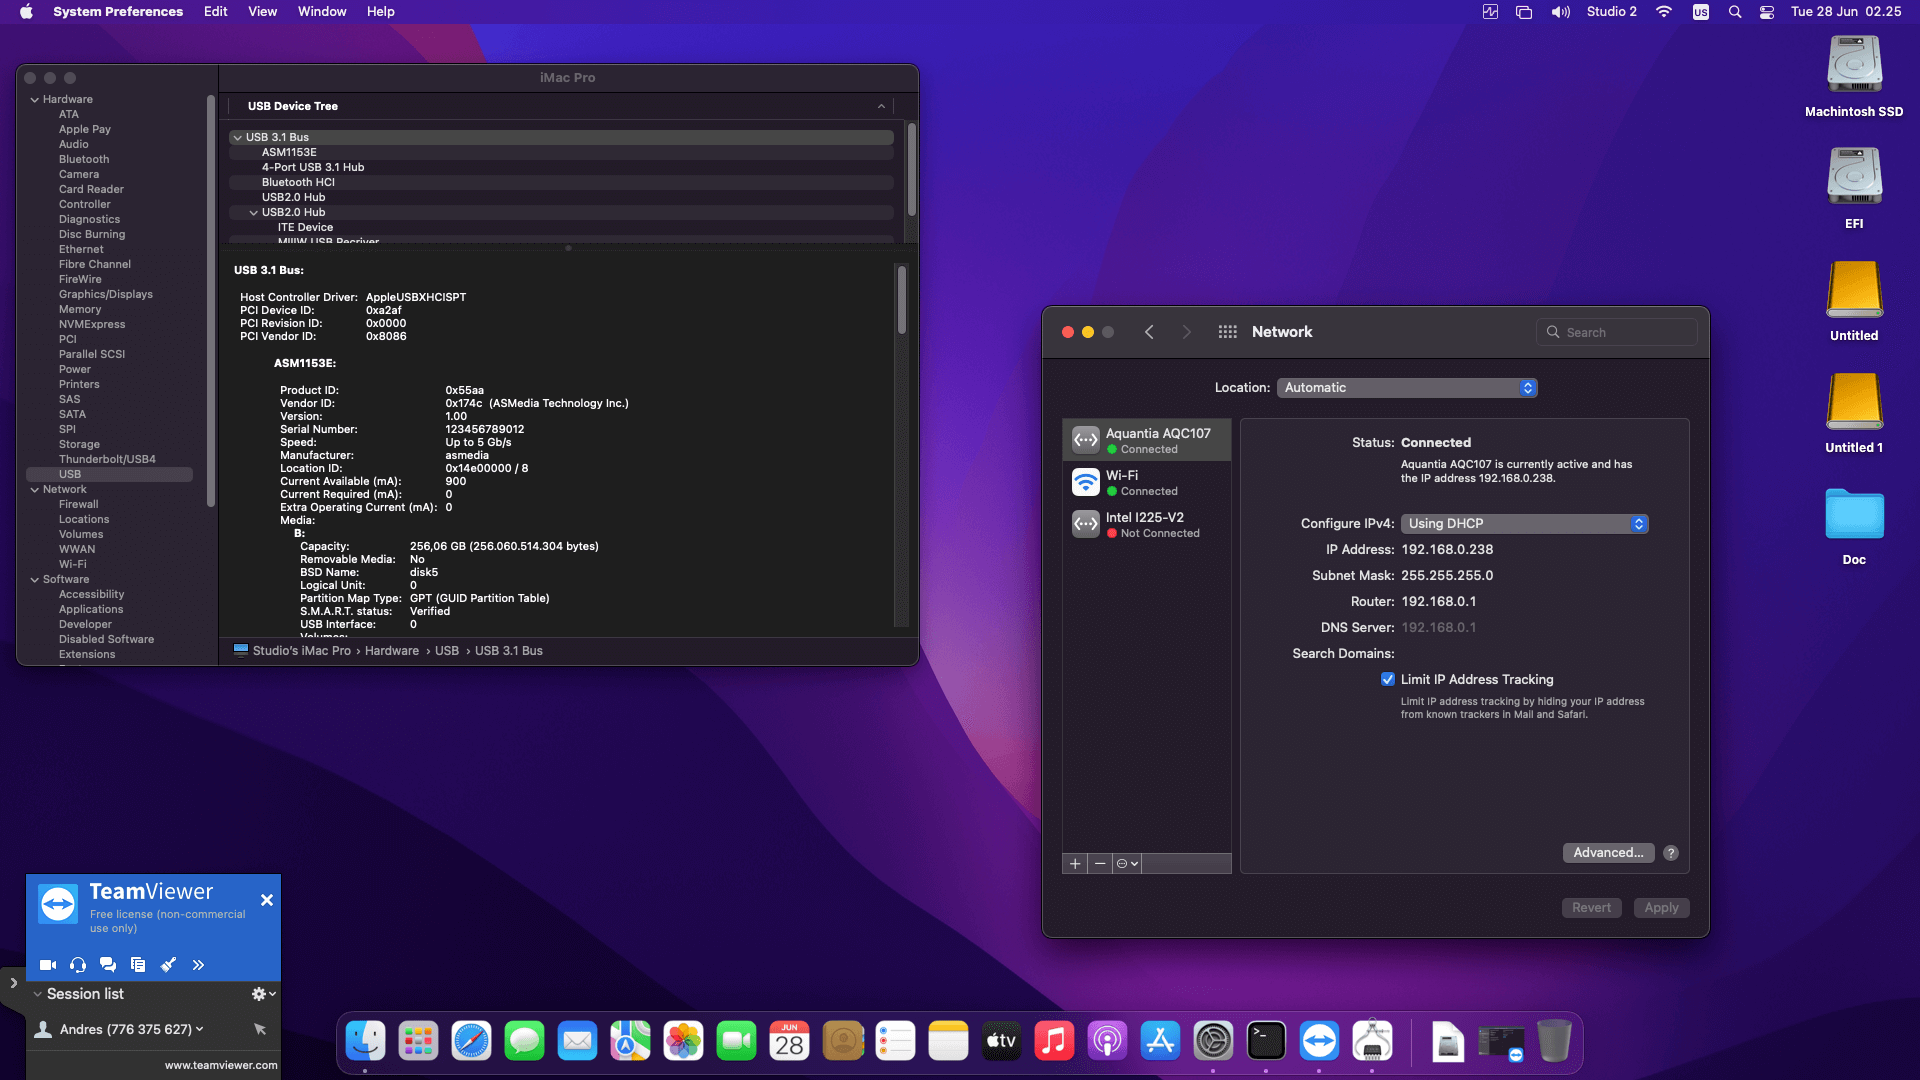Open System Information chip icon in Dock

1372,1042
